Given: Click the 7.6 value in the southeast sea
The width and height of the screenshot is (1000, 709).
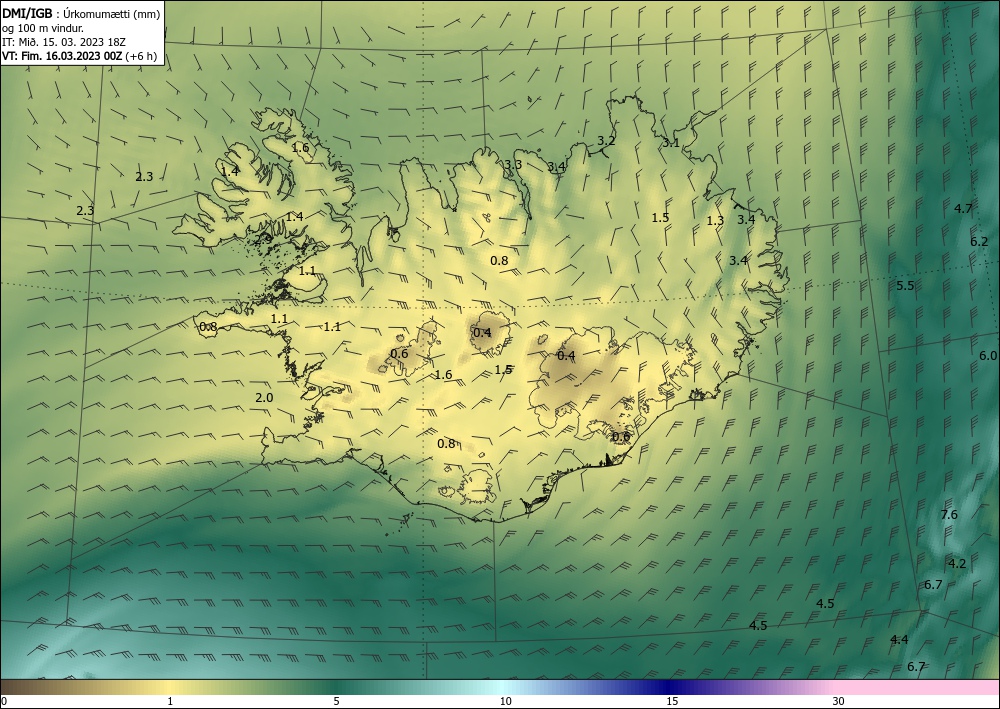Looking at the screenshot, I should click(x=949, y=515).
